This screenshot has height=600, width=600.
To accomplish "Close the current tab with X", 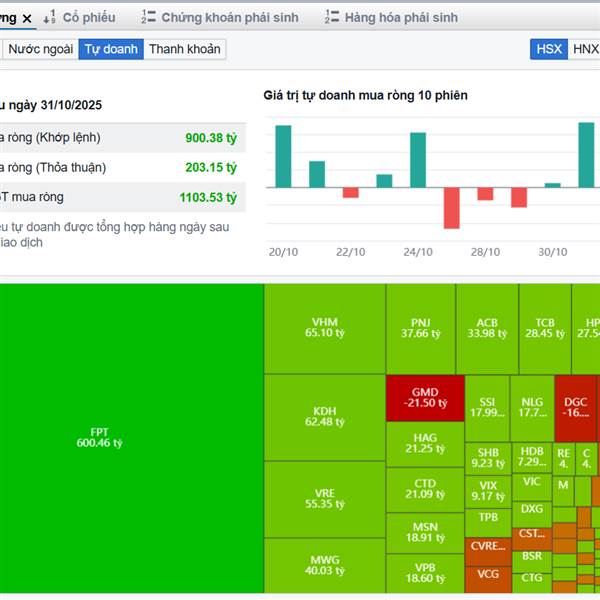I will pos(27,18).
